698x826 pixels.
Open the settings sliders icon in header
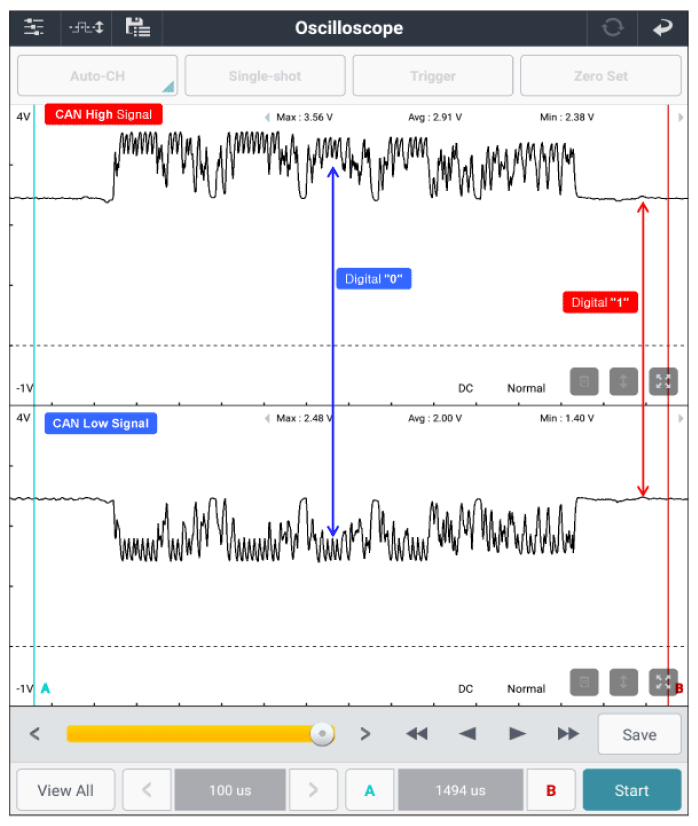(34, 27)
